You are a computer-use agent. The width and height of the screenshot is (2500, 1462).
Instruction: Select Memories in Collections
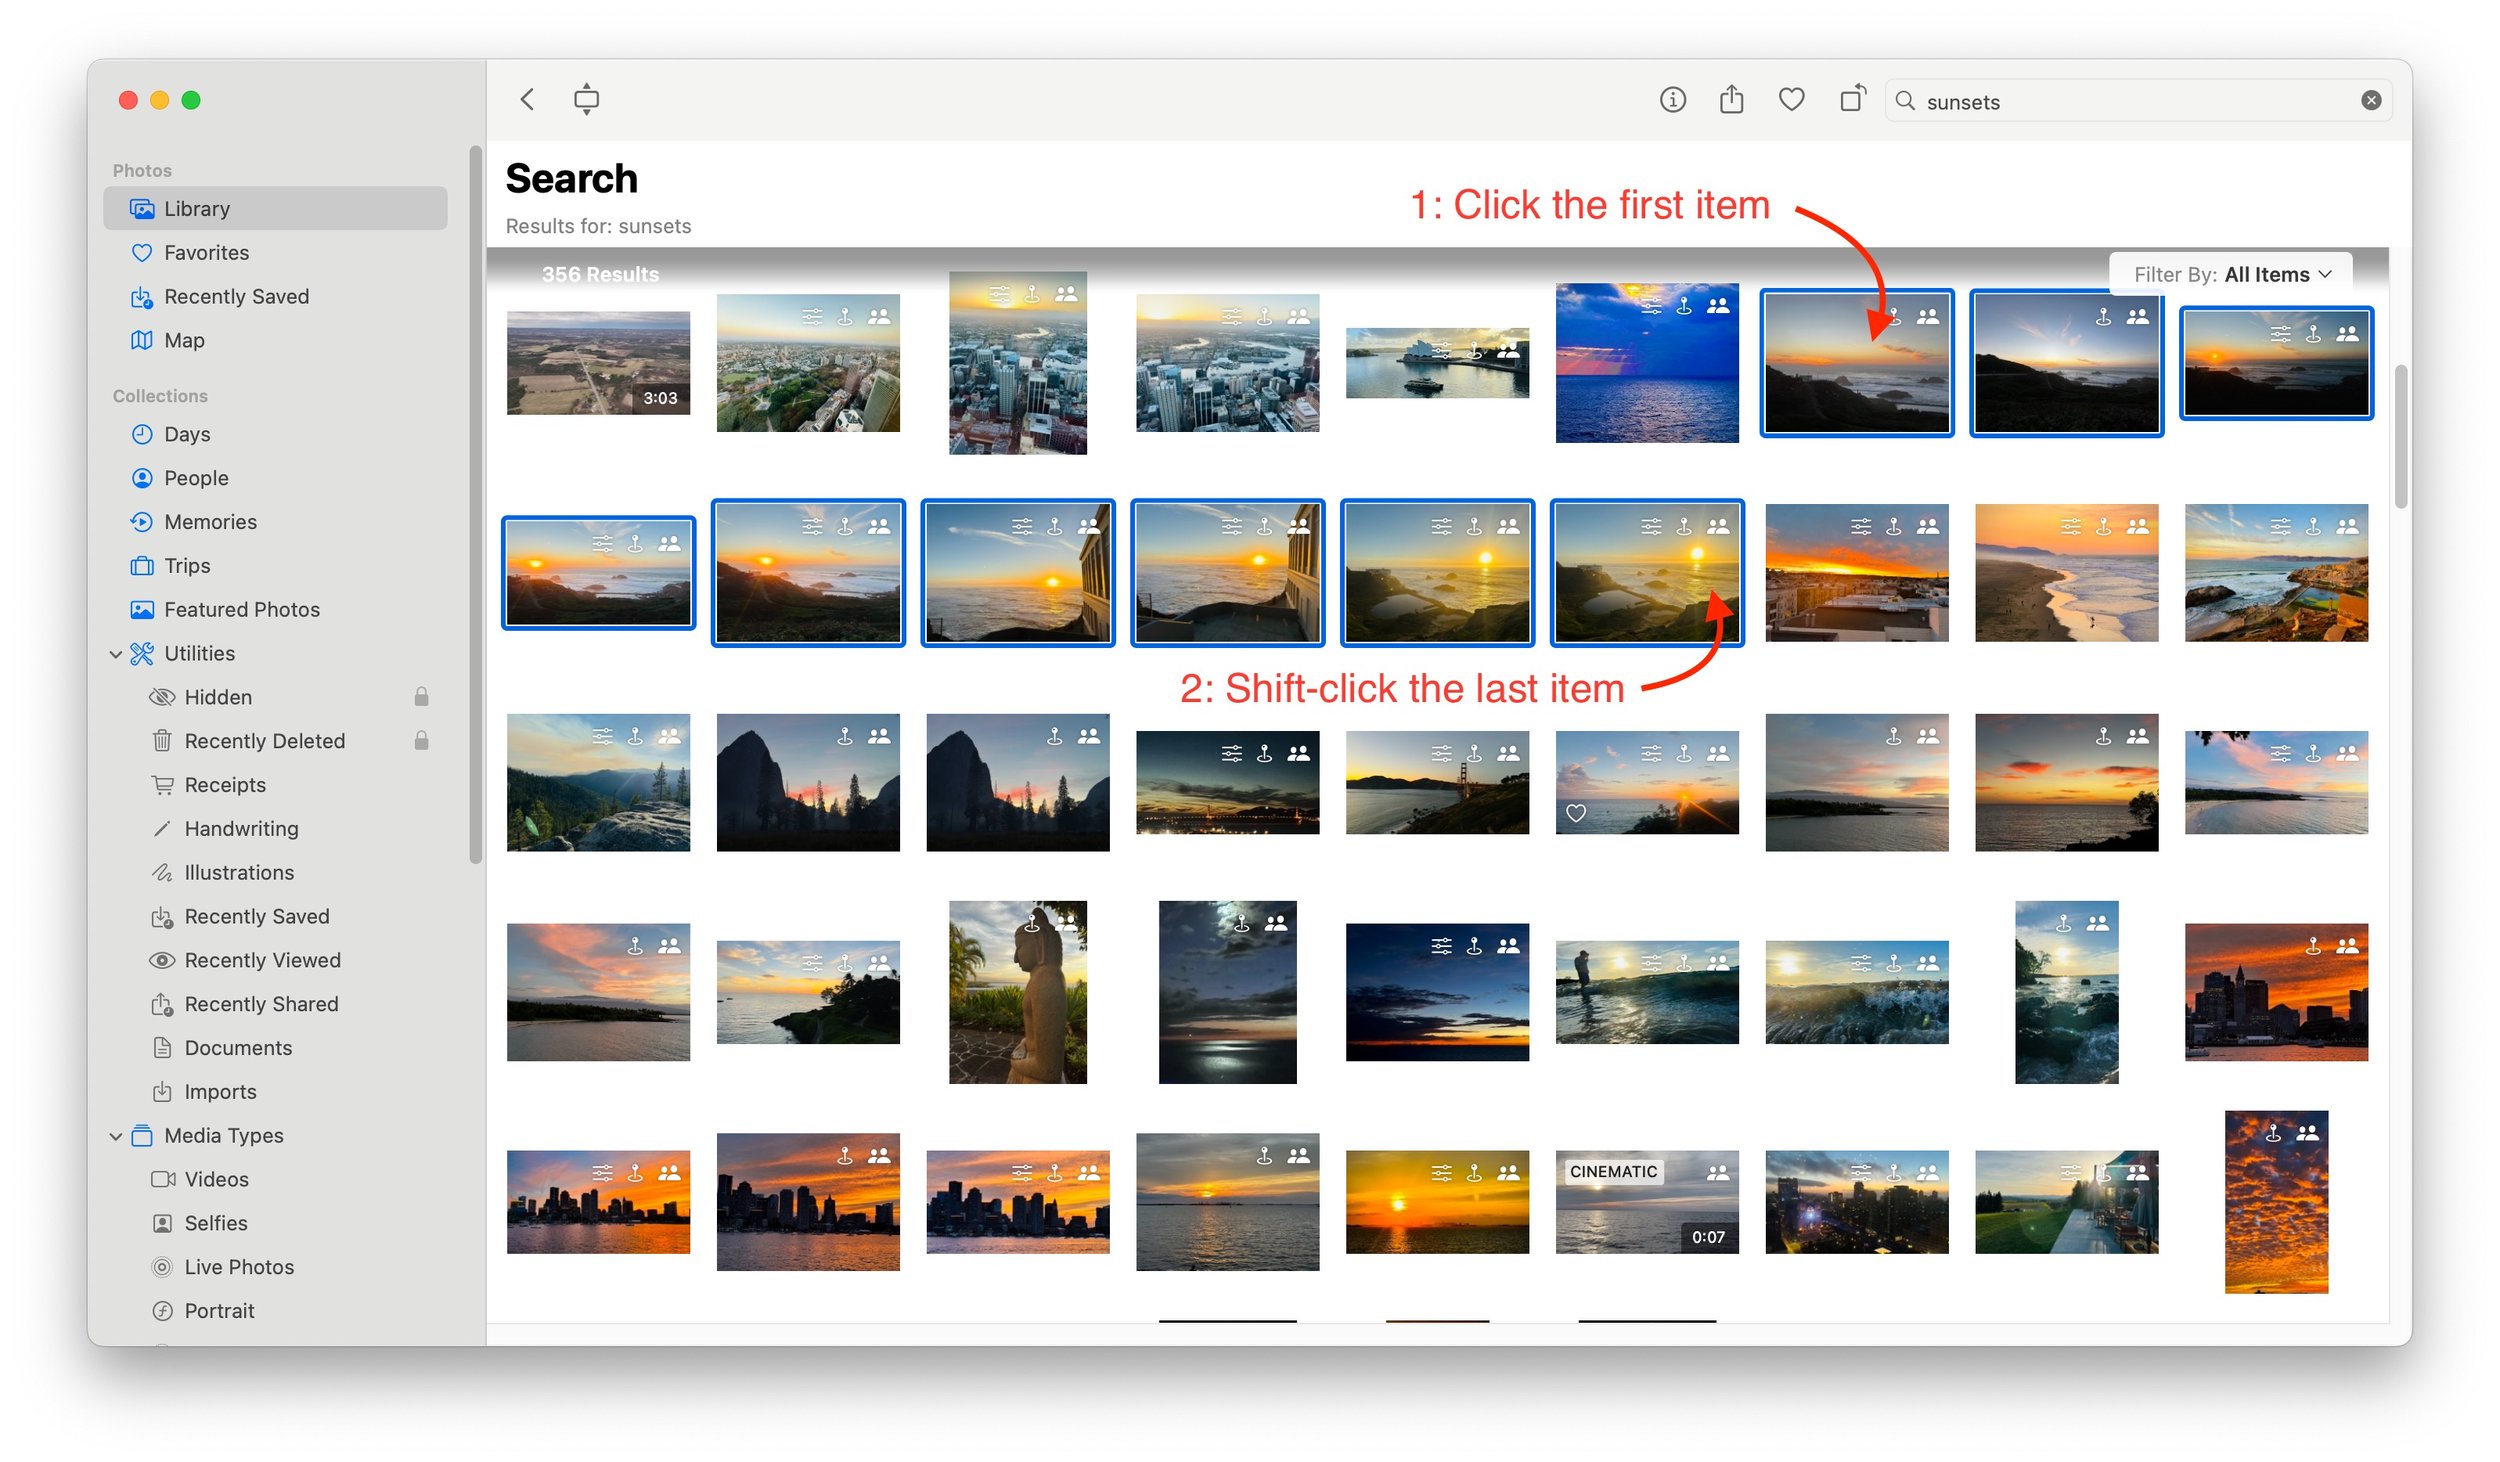tap(210, 522)
